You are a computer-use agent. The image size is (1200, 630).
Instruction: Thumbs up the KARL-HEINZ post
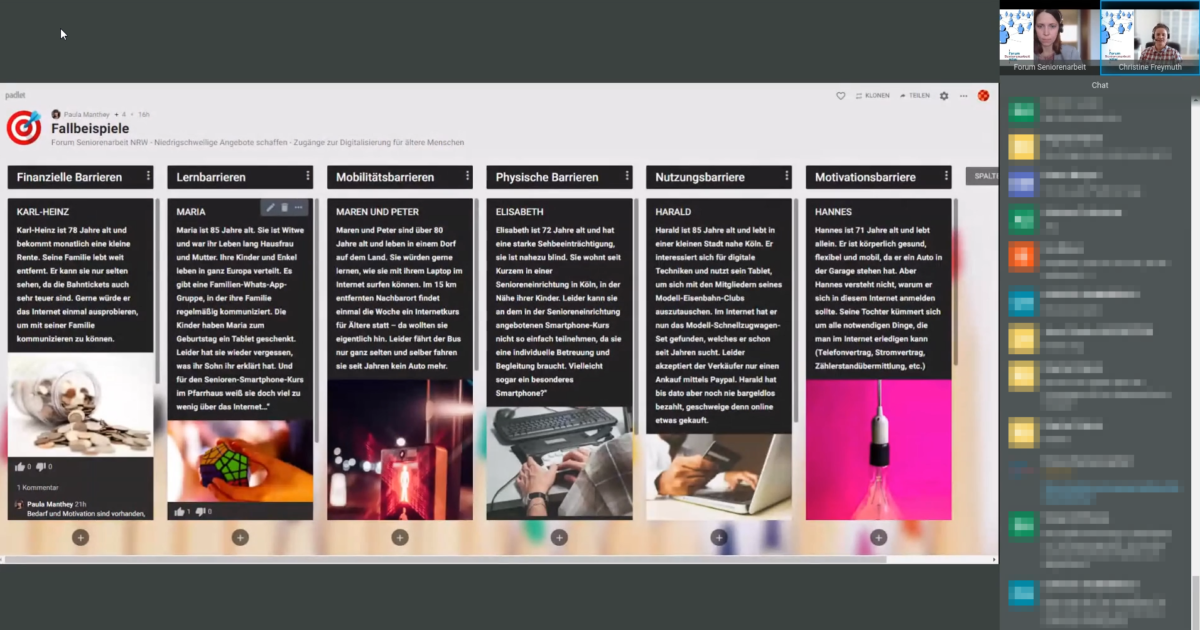[20, 467]
